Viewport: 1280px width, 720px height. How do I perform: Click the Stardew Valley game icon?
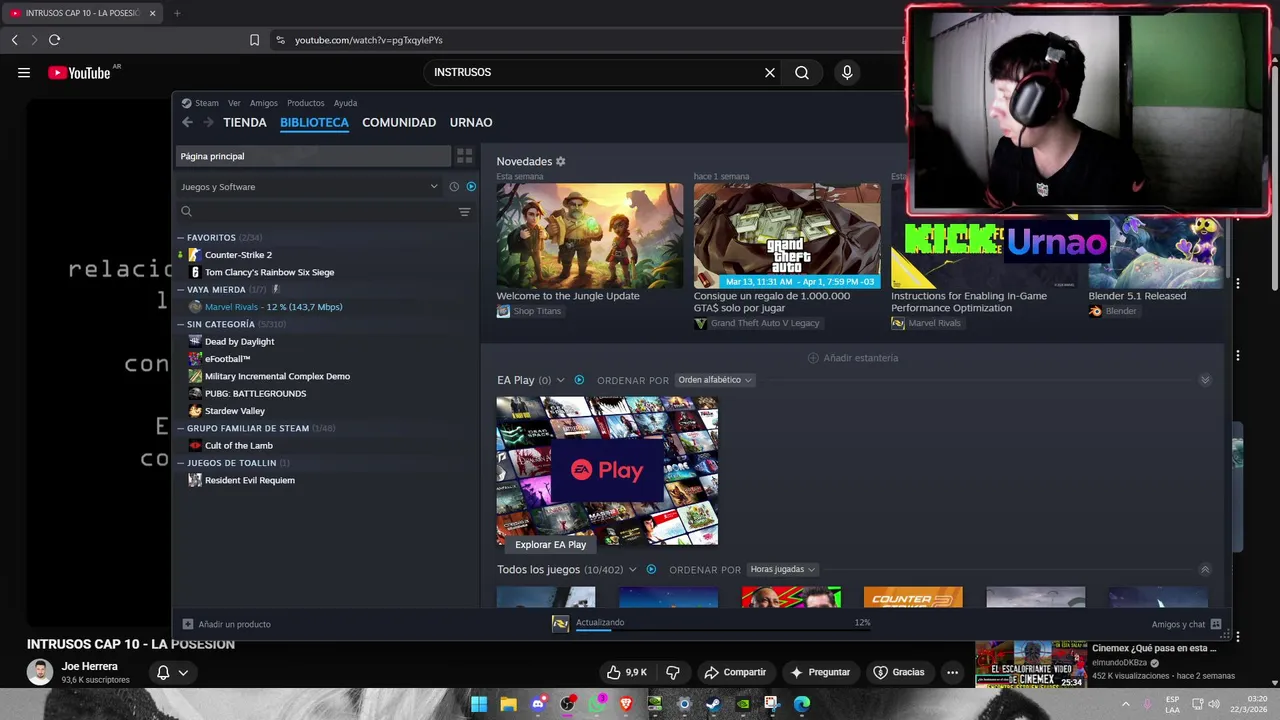pyautogui.click(x=195, y=411)
